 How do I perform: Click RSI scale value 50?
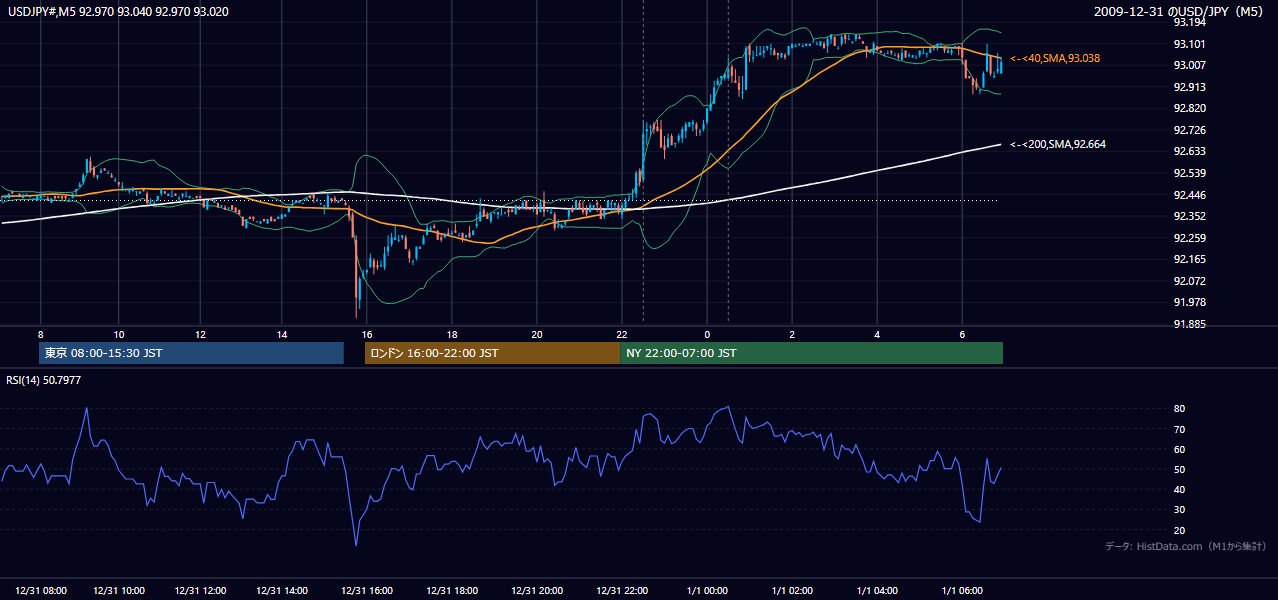point(1179,469)
